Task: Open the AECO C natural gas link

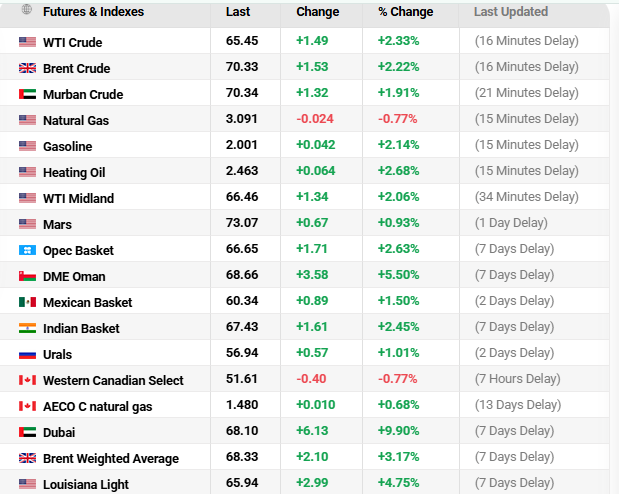Action: (98, 406)
